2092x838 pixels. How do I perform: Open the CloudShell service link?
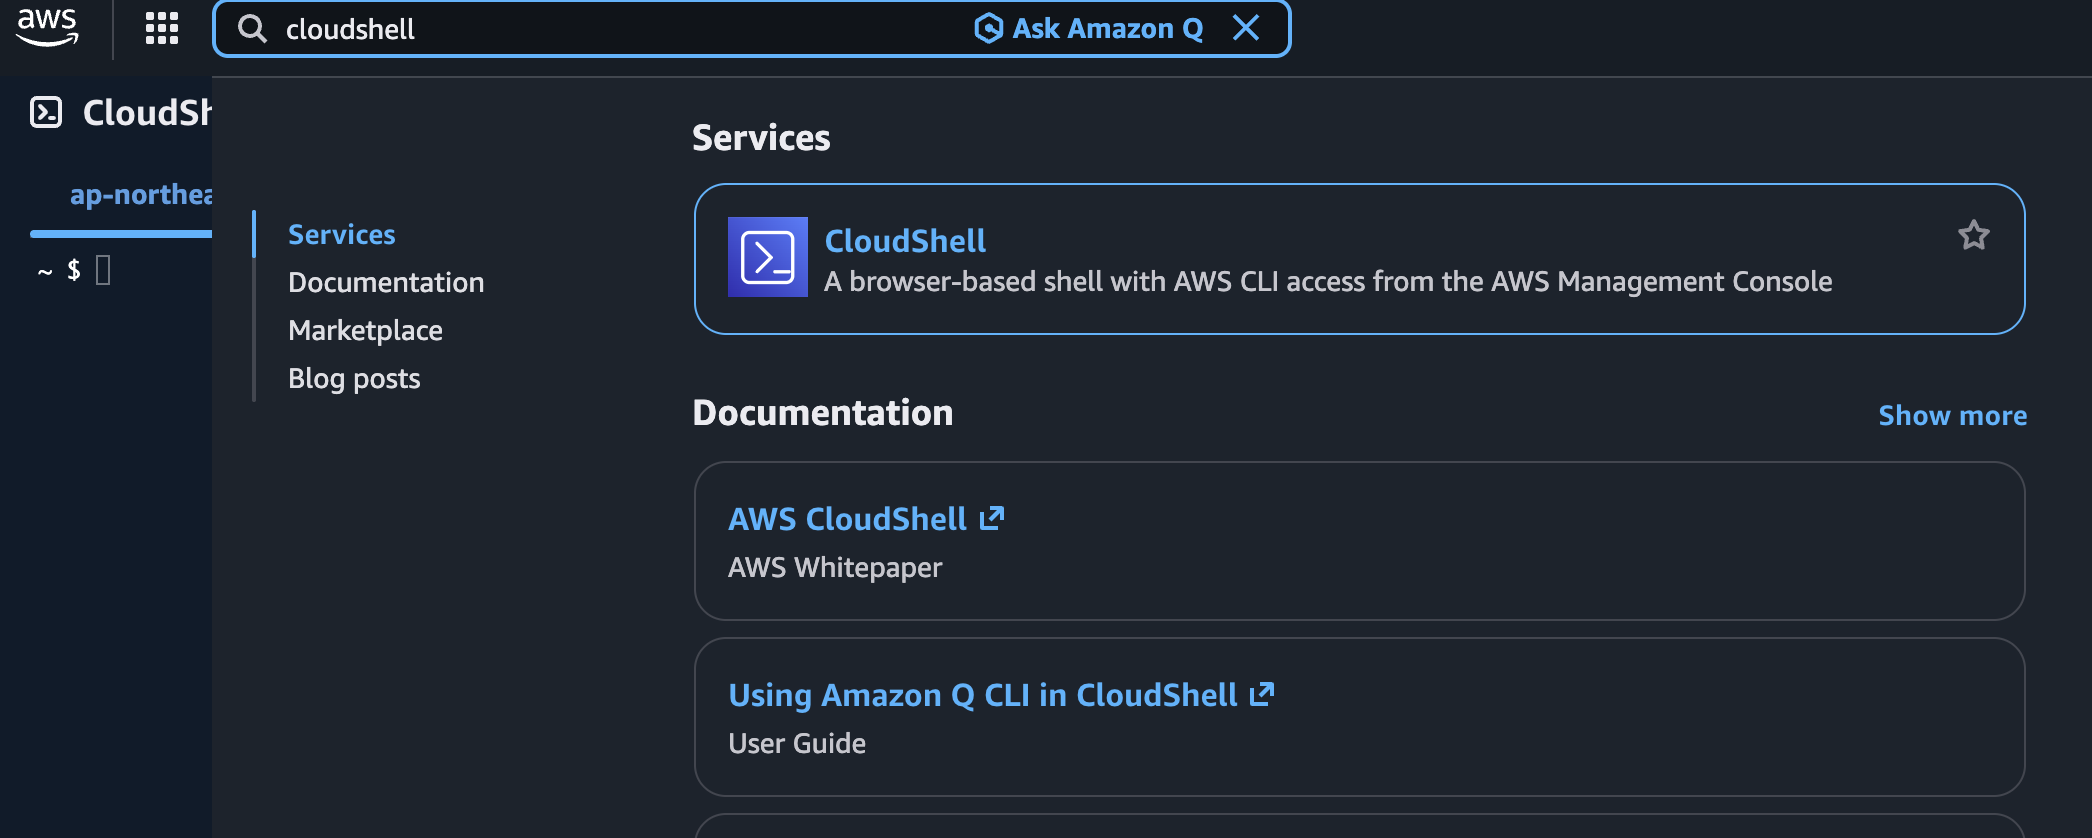coord(905,240)
